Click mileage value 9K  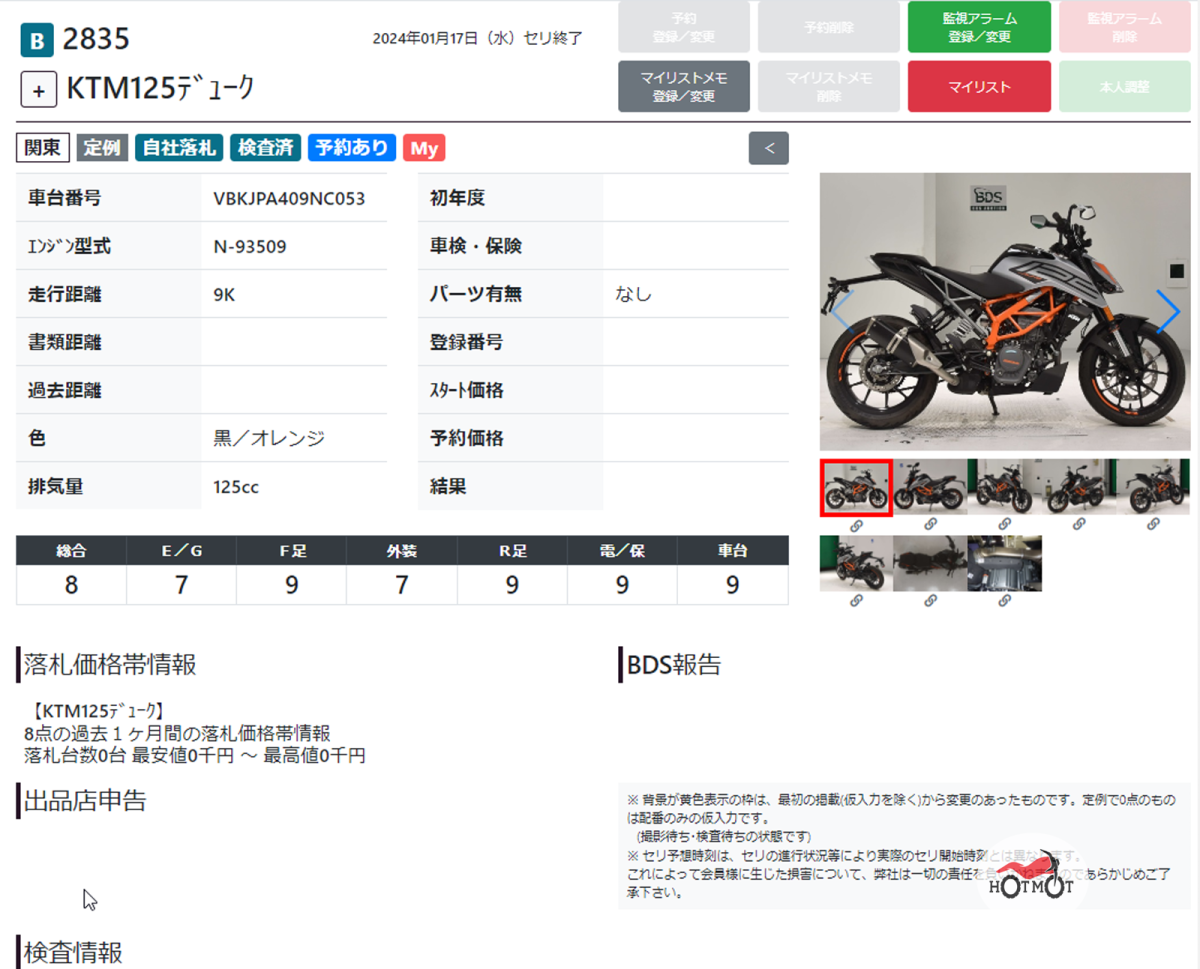[224, 294]
